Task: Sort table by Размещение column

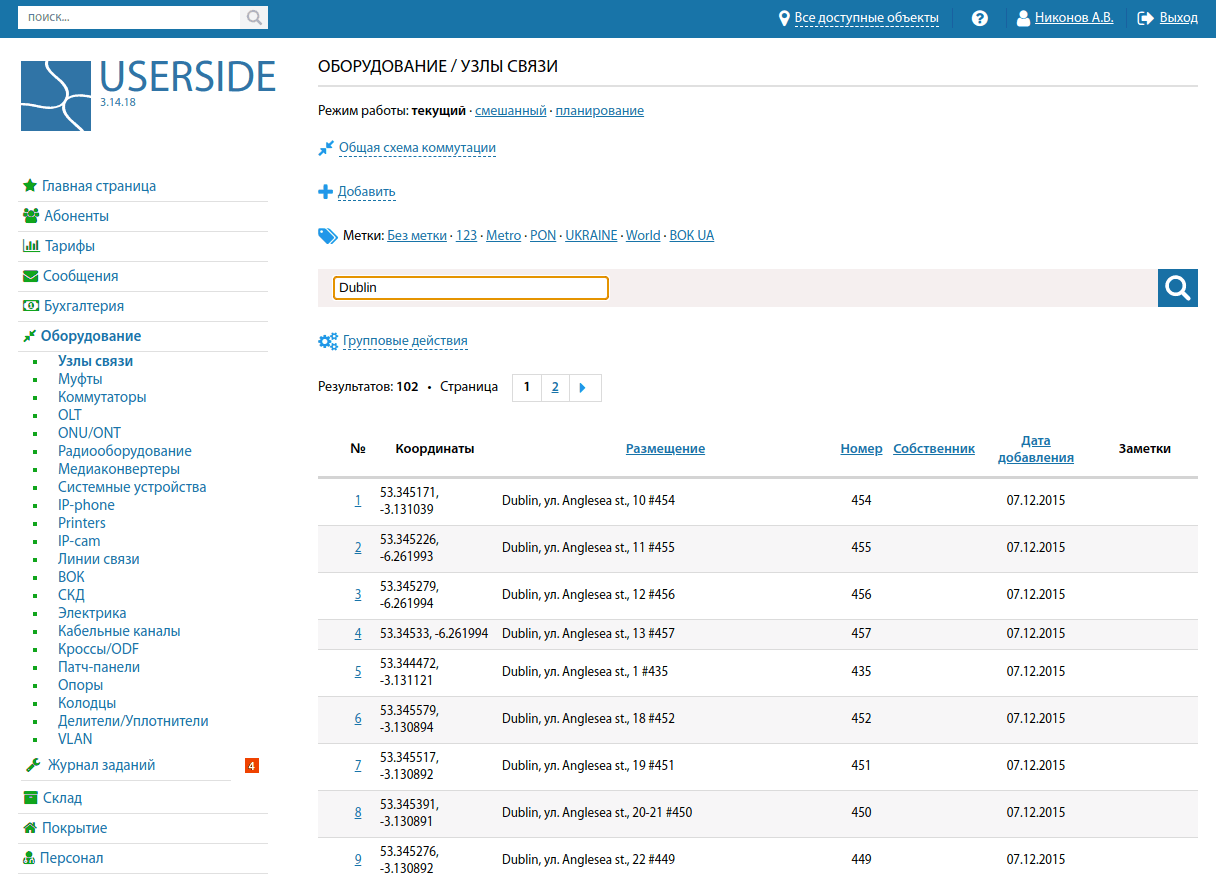Action: click(665, 448)
